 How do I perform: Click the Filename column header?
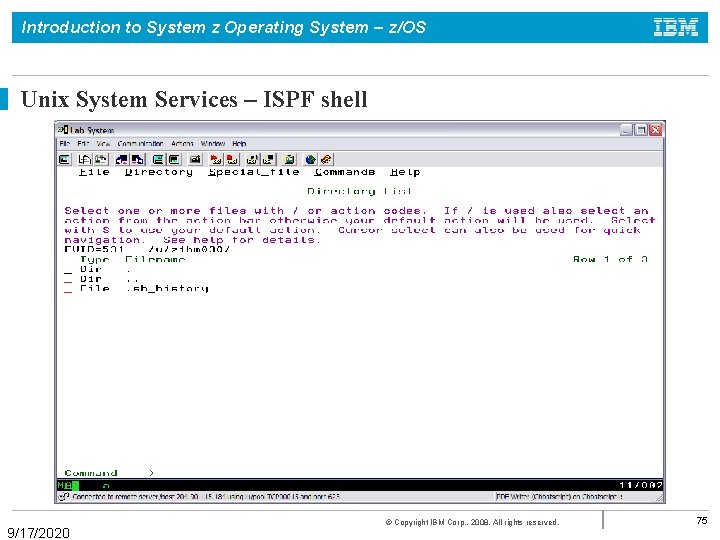coord(155,259)
